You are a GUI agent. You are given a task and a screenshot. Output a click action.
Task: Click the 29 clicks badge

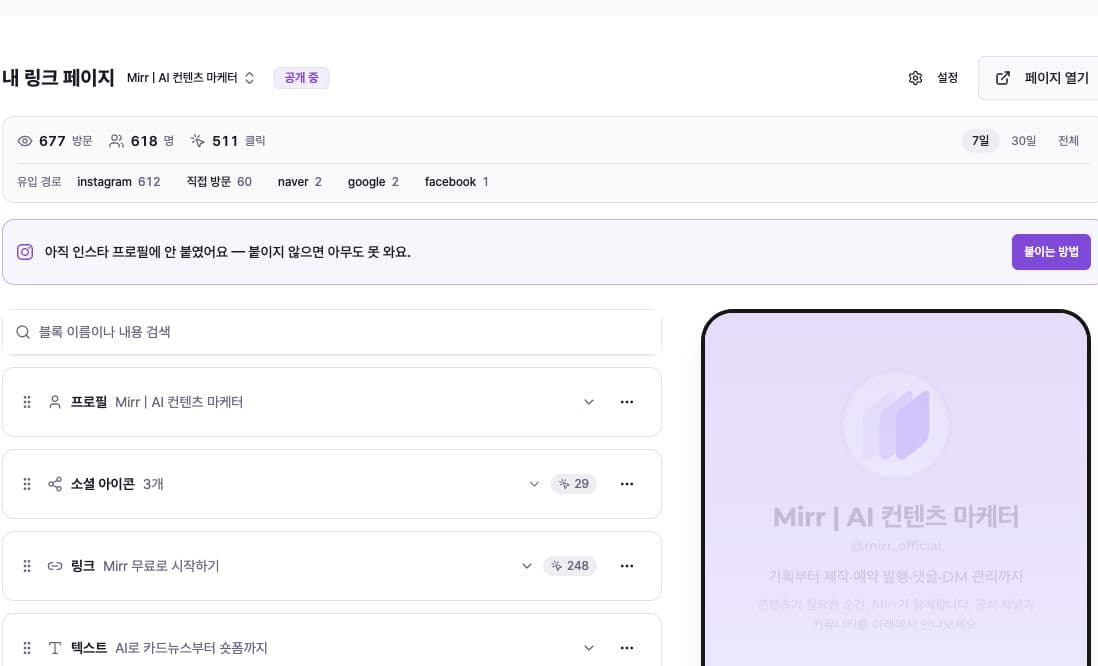coord(574,484)
